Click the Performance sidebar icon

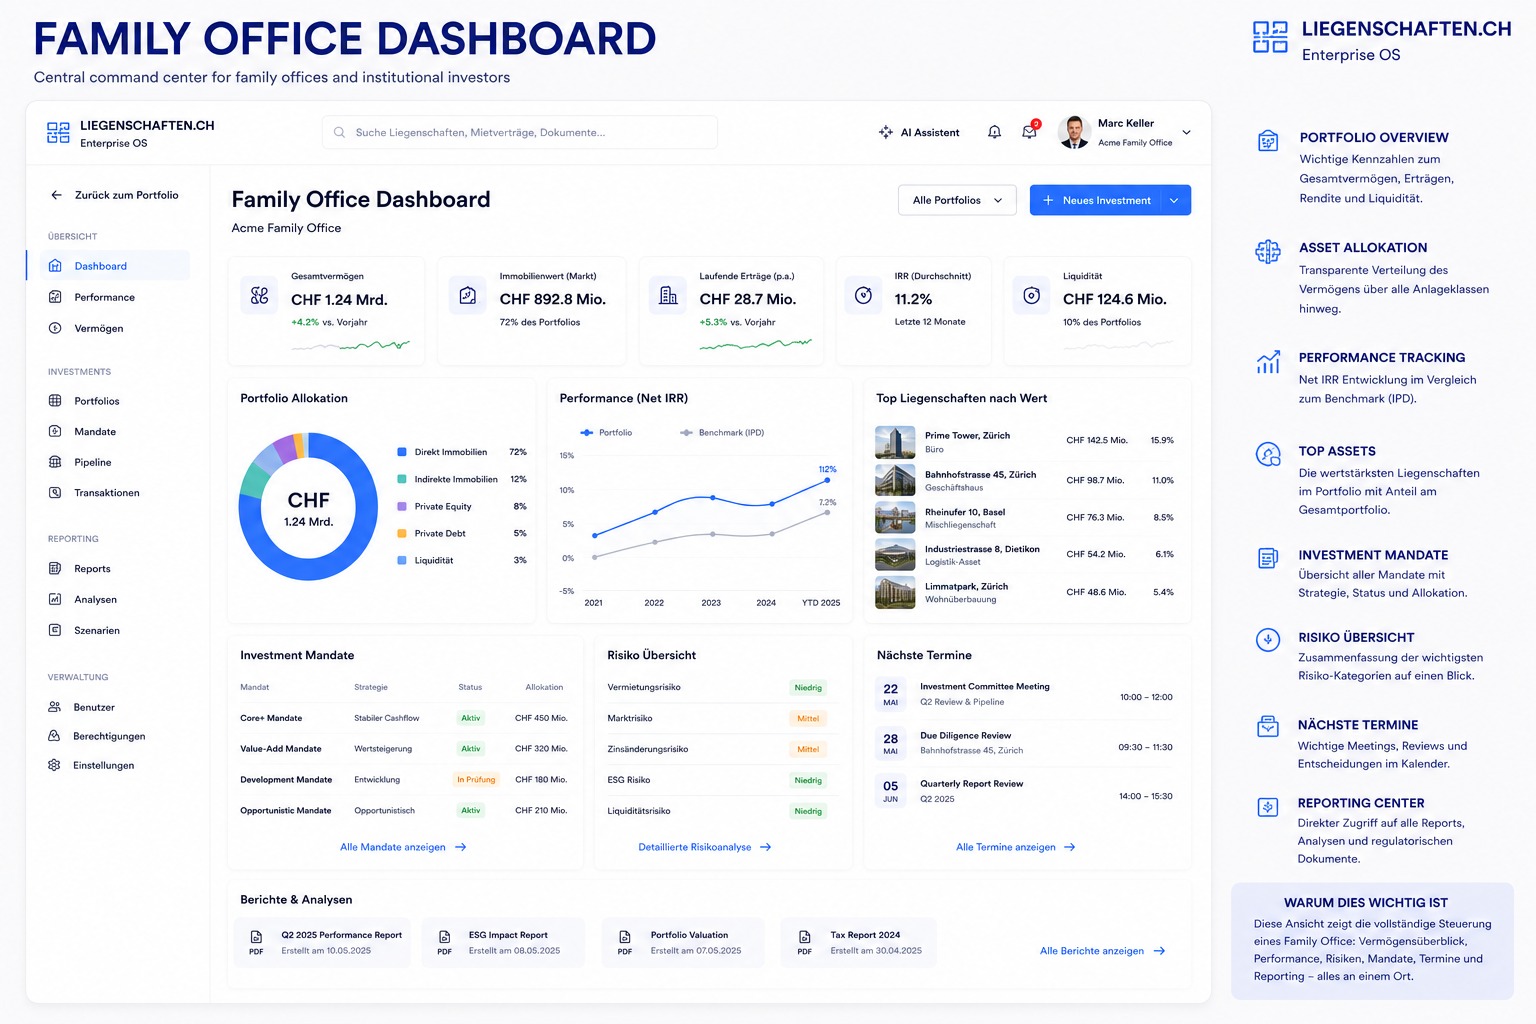(x=55, y=297)
